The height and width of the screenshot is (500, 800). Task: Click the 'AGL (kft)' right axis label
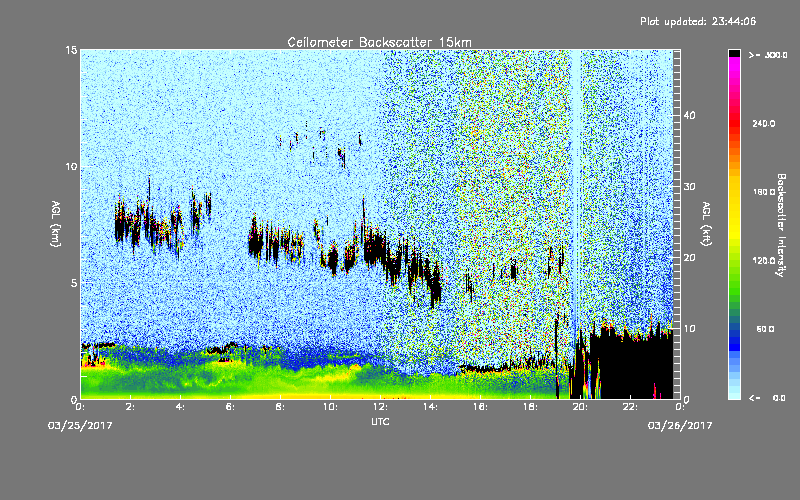[x=706, y=224]
